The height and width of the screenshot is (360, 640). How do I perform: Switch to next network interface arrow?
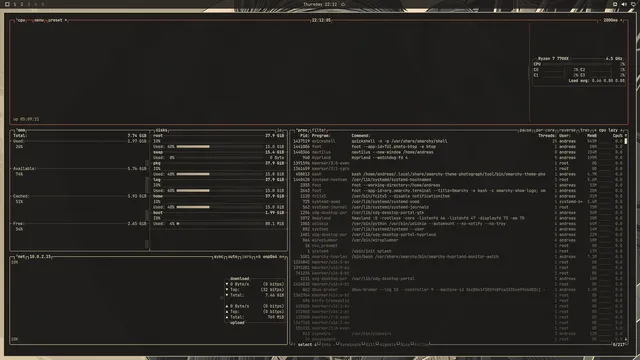pyautogui.click(x=282, y=257)
